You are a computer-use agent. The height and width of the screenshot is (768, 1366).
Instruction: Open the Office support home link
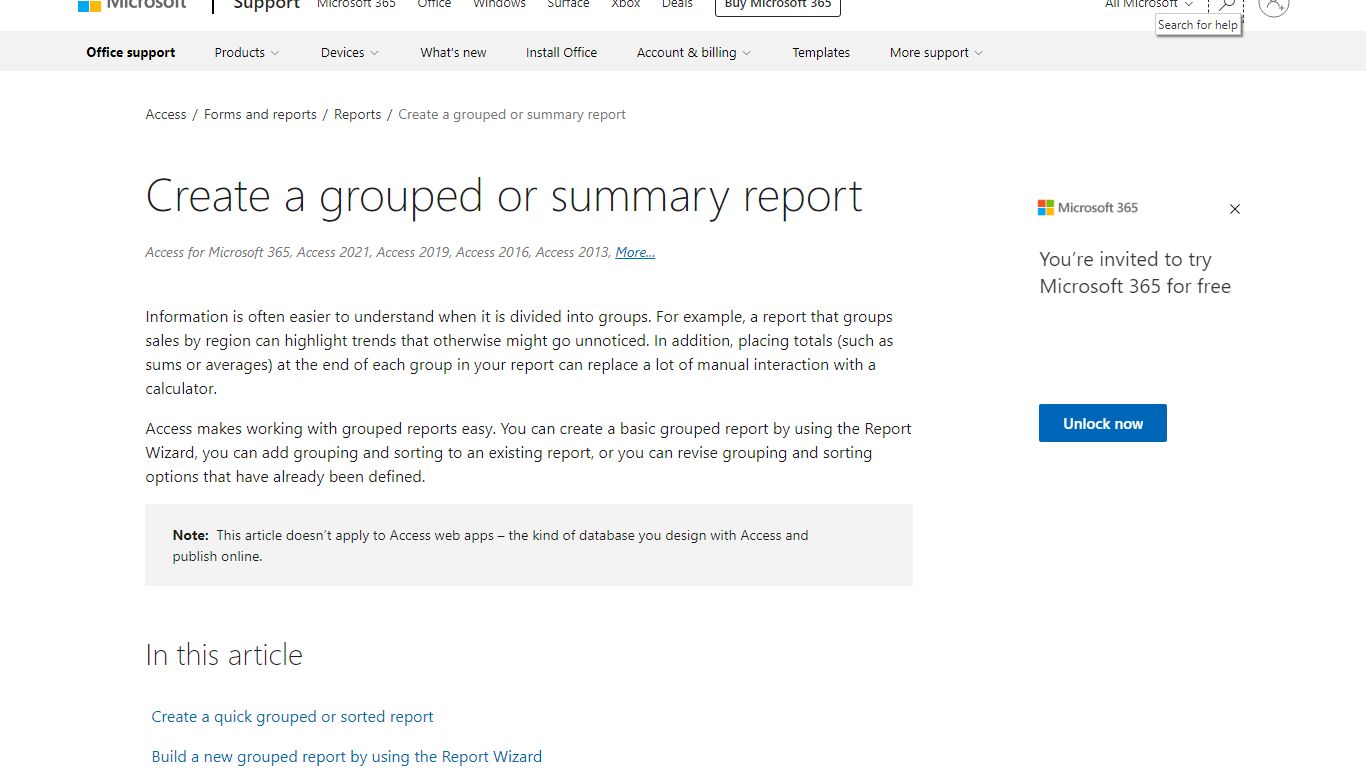point(131,52)
